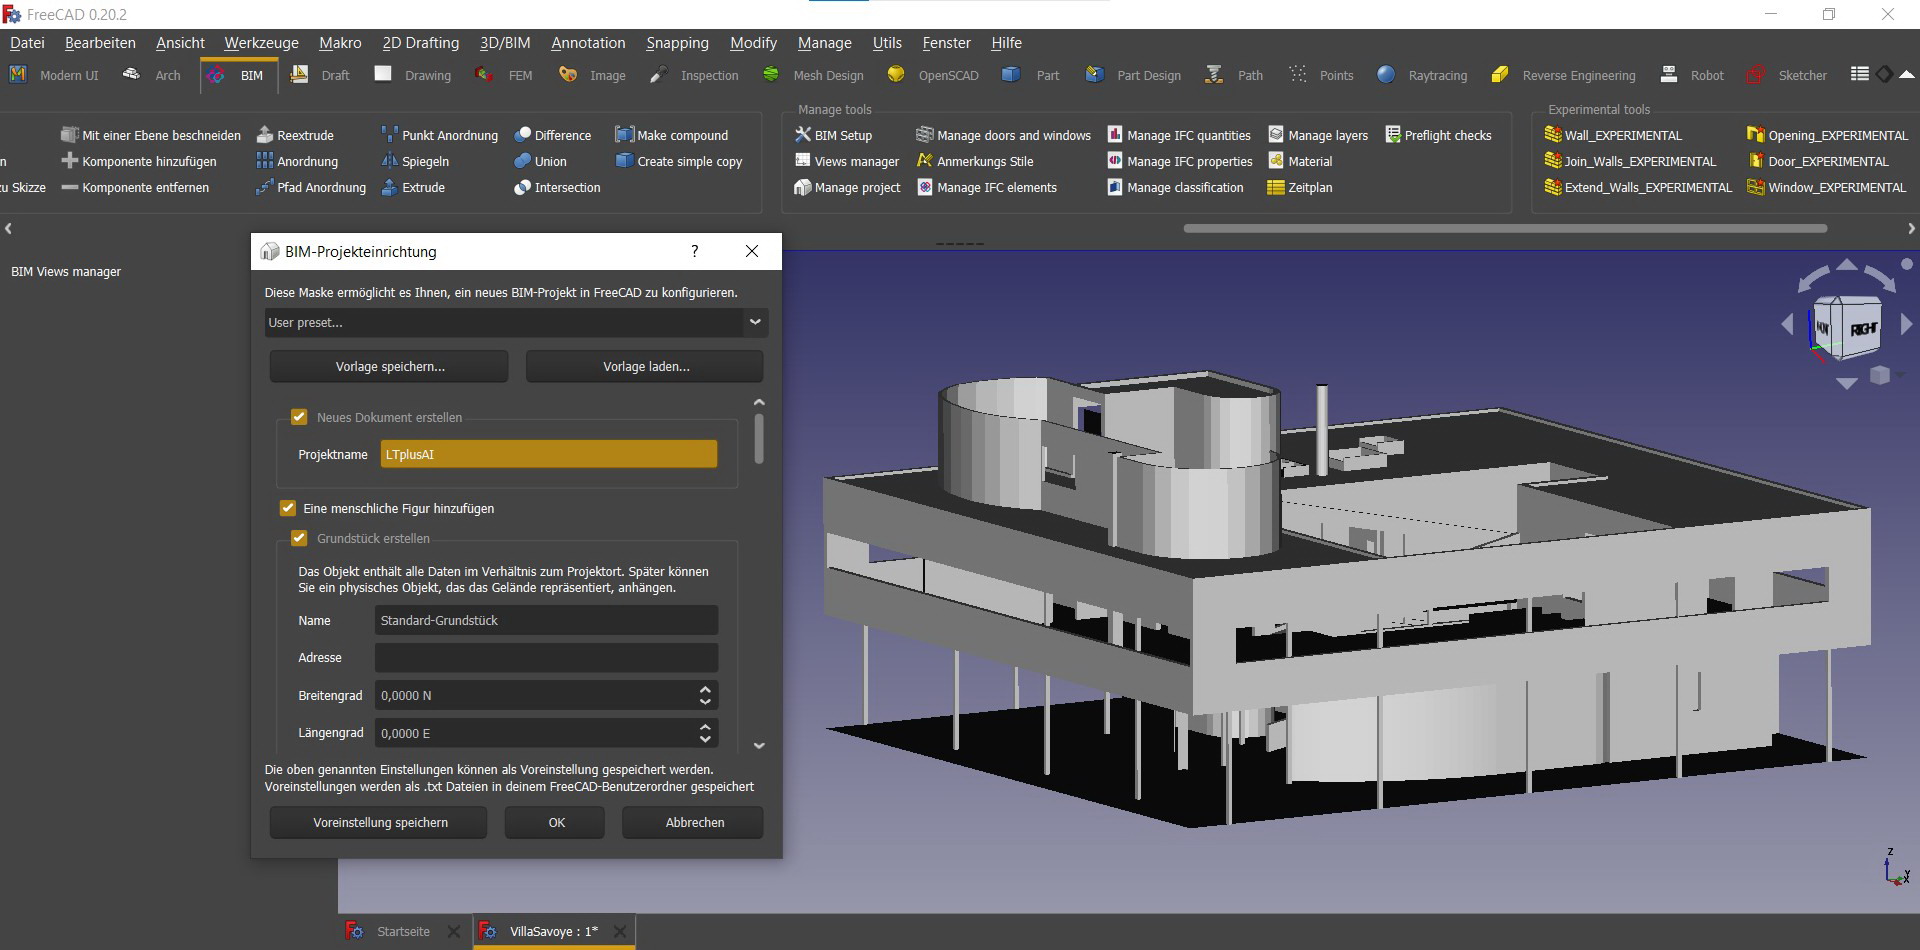Image resolution: width=1920 pixels, height=950 pixels.
Task: Open Views manager tool
Action: pyautogui.click(x=846, y=161)
